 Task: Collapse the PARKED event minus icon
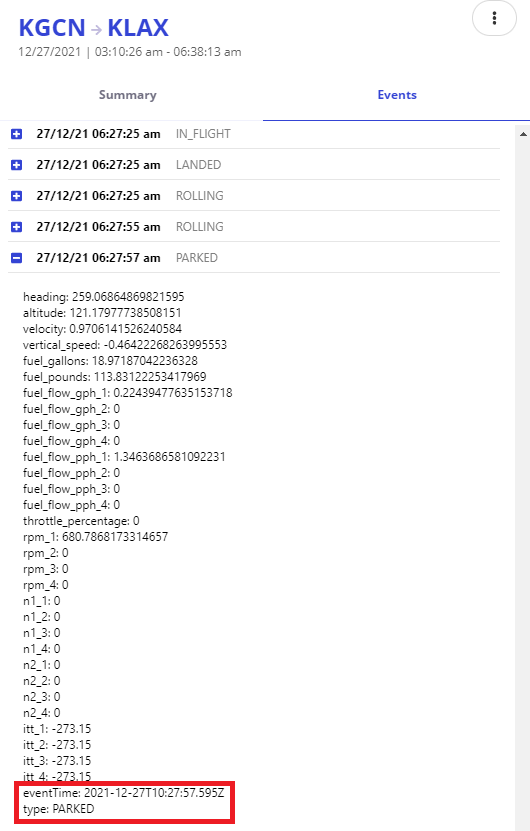tap(16, 258)
